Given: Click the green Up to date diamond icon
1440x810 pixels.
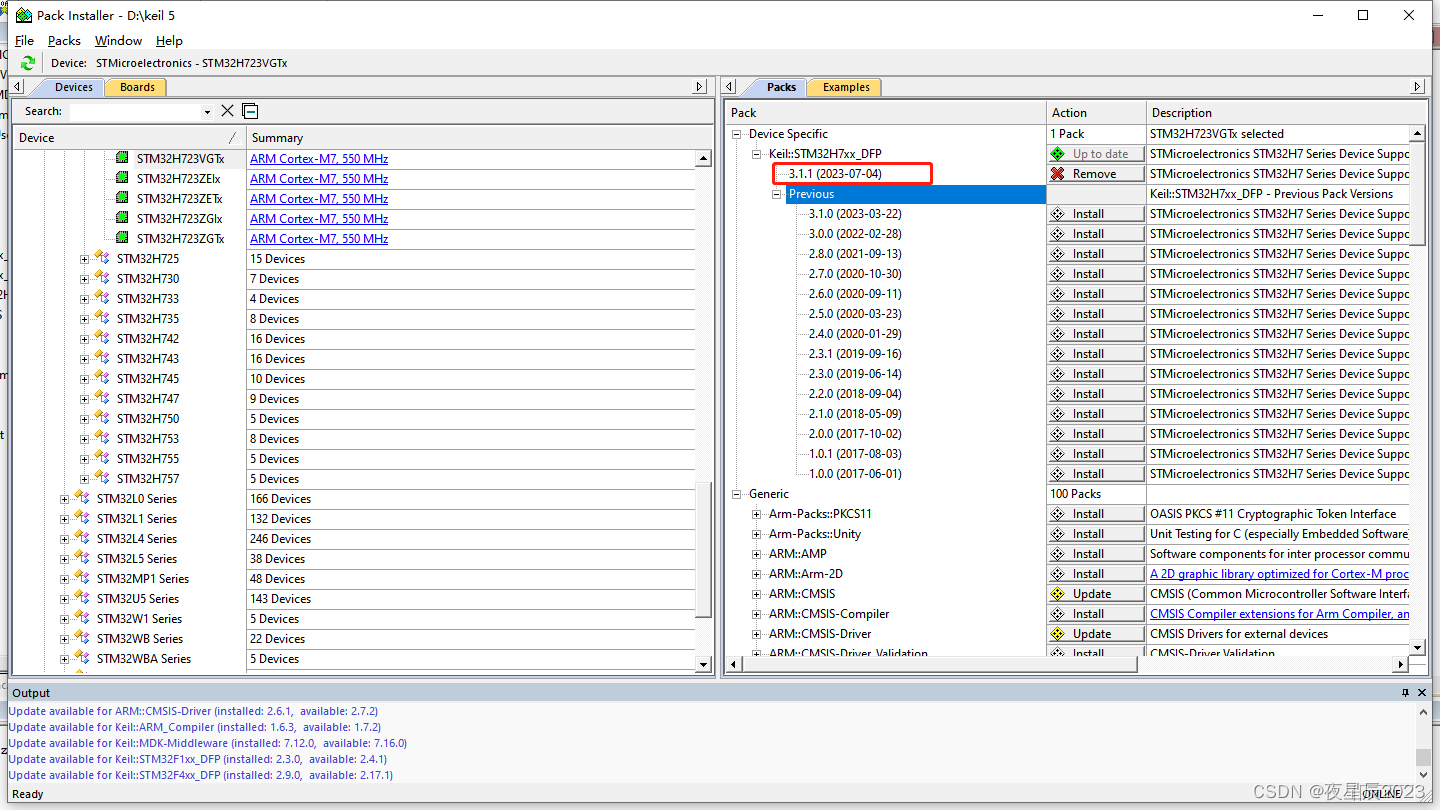Looking at the screenshot, I should tap(1058, 154).
